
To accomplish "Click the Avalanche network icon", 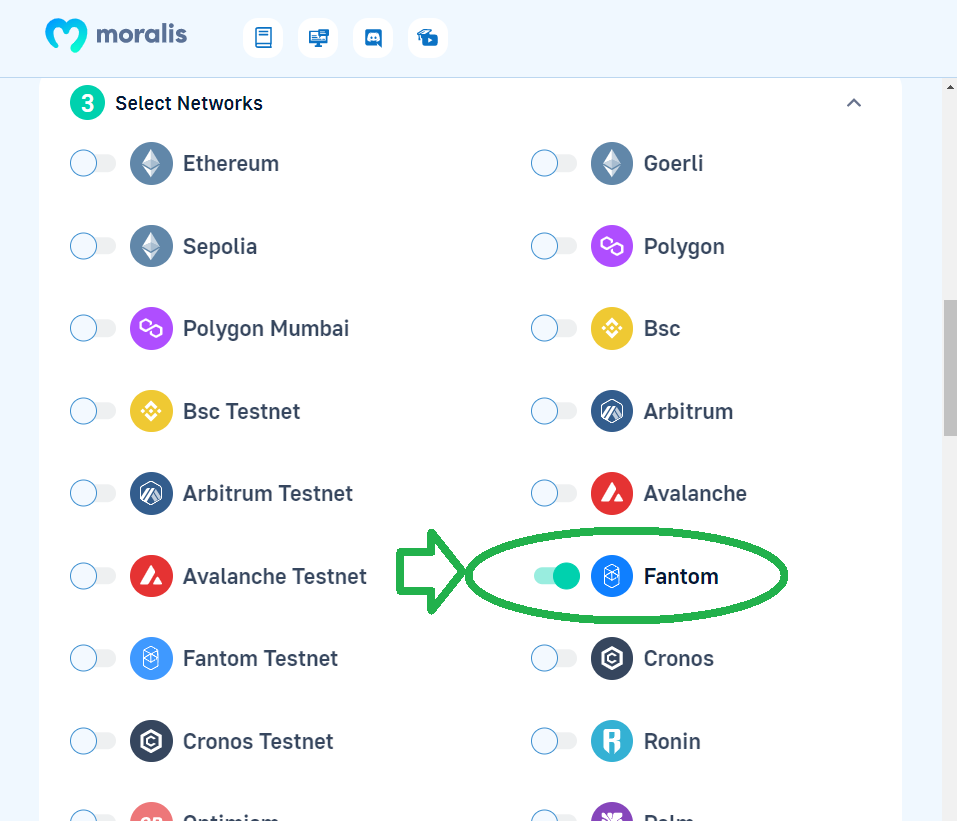I will coord(612,493).
